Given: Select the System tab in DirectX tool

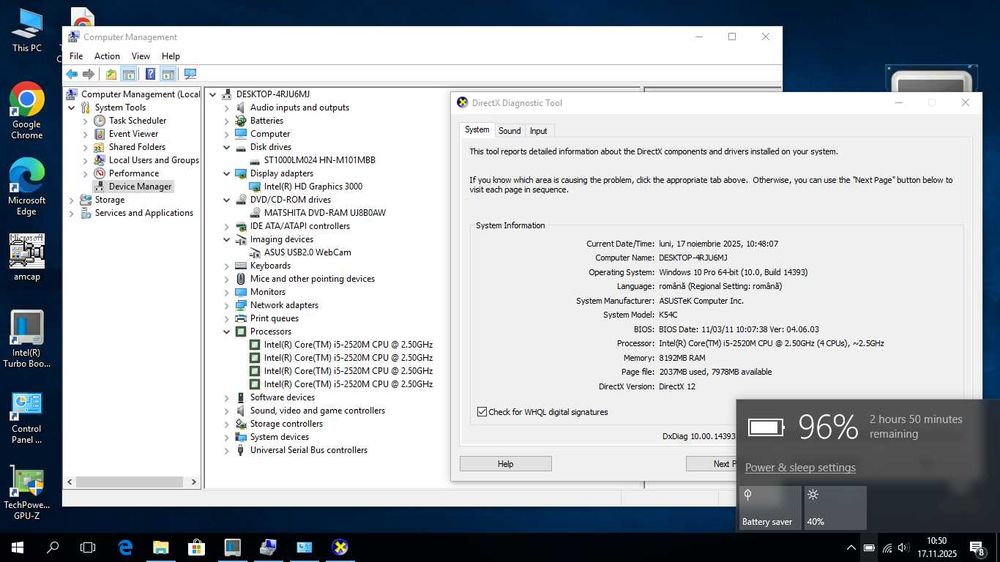Looking at the screenshot, I should click(477, 129).
